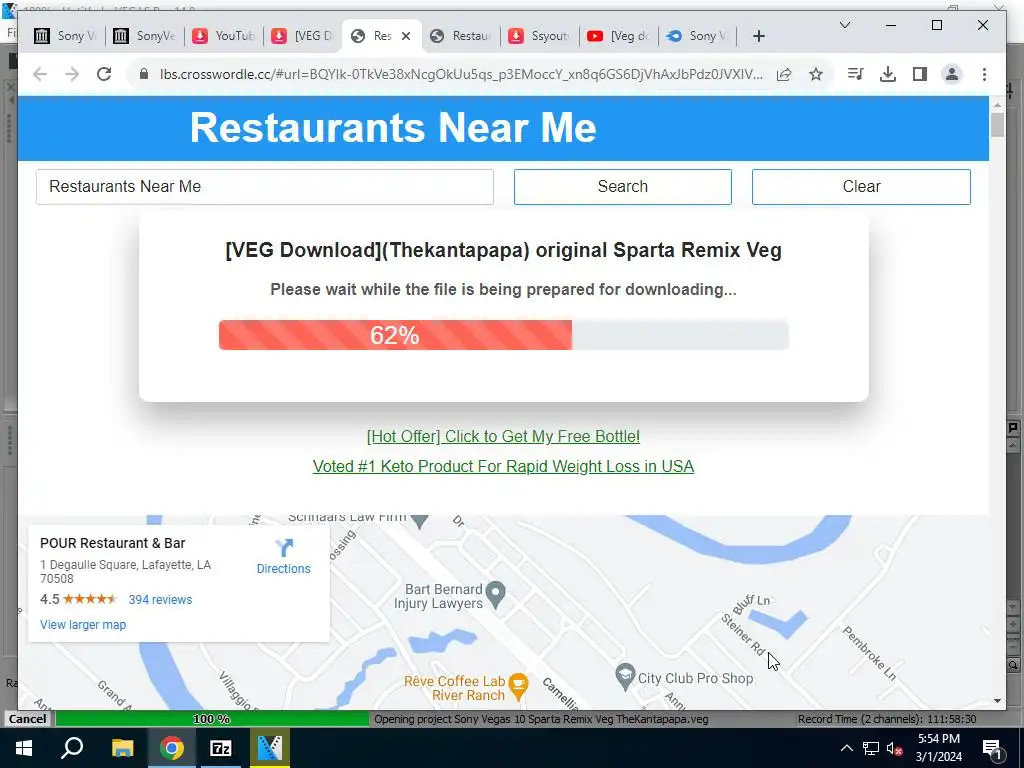The width and height of the screenshot is (1024, 768).
Task: Switch to the Ssyout tab
Action: pos(541,36)
